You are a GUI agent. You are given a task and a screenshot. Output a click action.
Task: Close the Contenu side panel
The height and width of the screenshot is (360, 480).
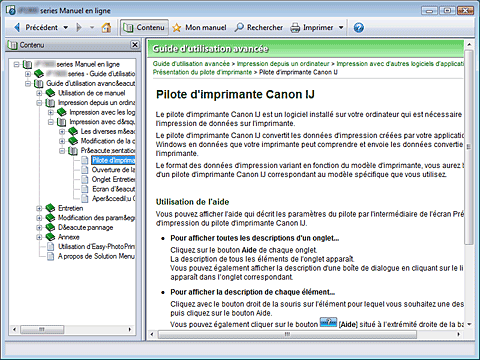coord(135,45)
